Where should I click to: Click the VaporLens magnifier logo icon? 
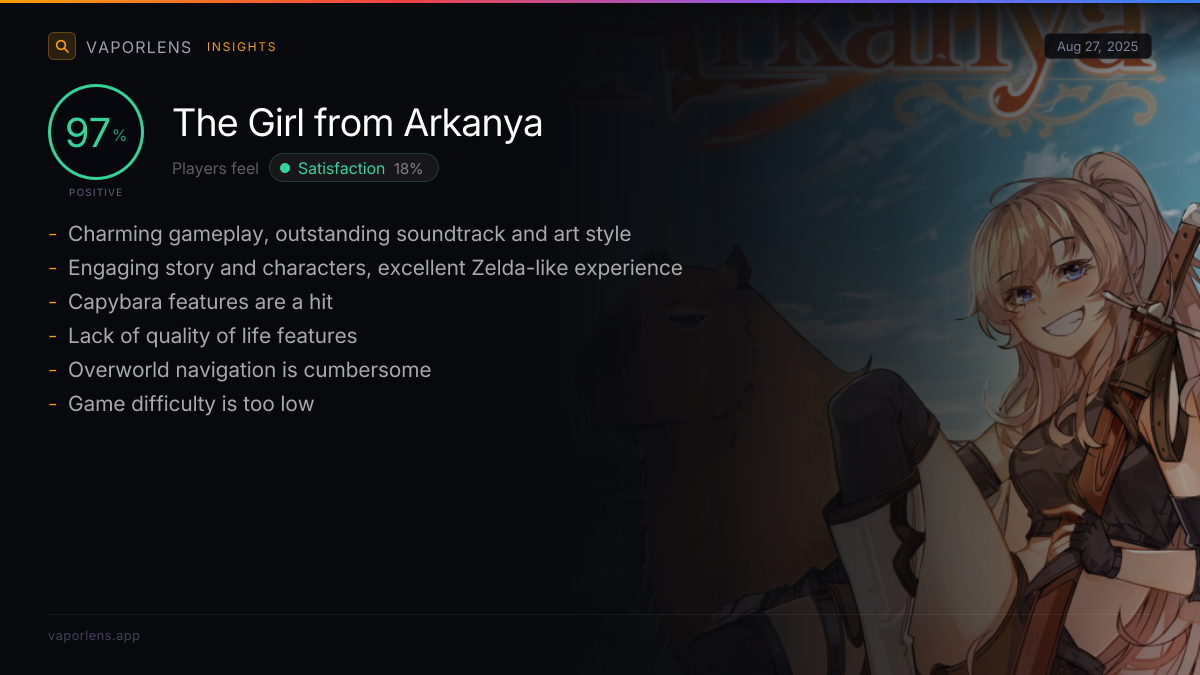pos(62,46)
